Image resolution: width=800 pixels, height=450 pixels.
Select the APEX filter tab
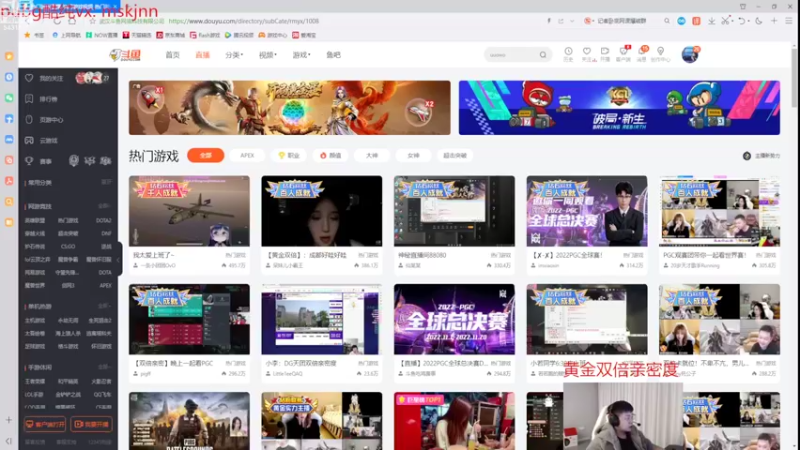[x=247, y=155]
